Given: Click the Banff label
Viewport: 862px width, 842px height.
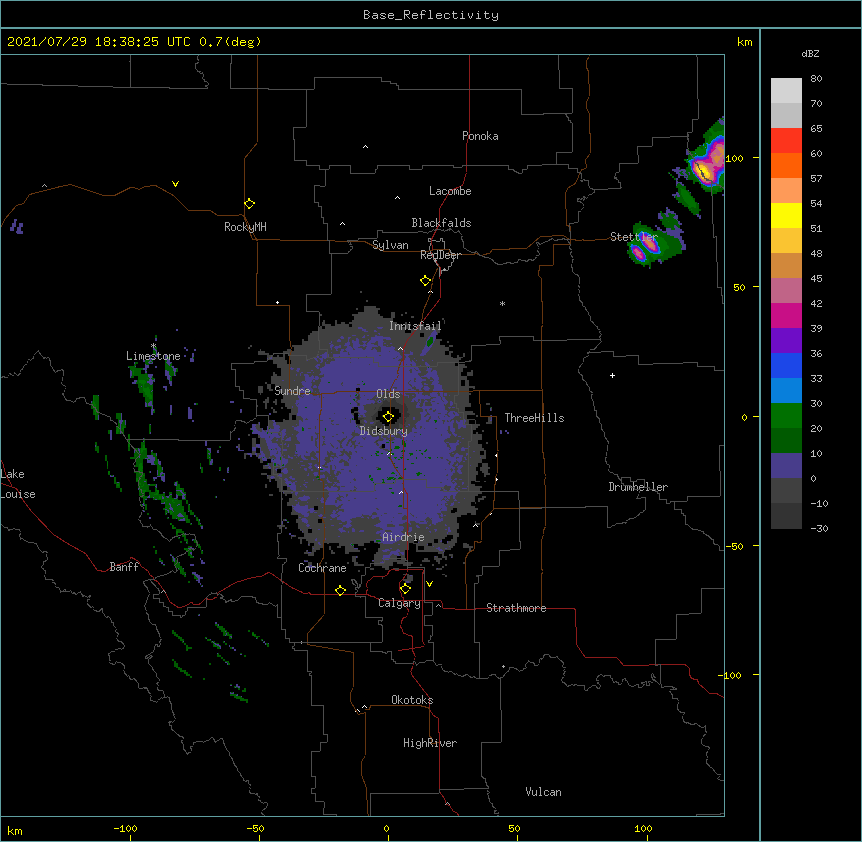Looking at the screenshot, I should click(x=124, y=567).
